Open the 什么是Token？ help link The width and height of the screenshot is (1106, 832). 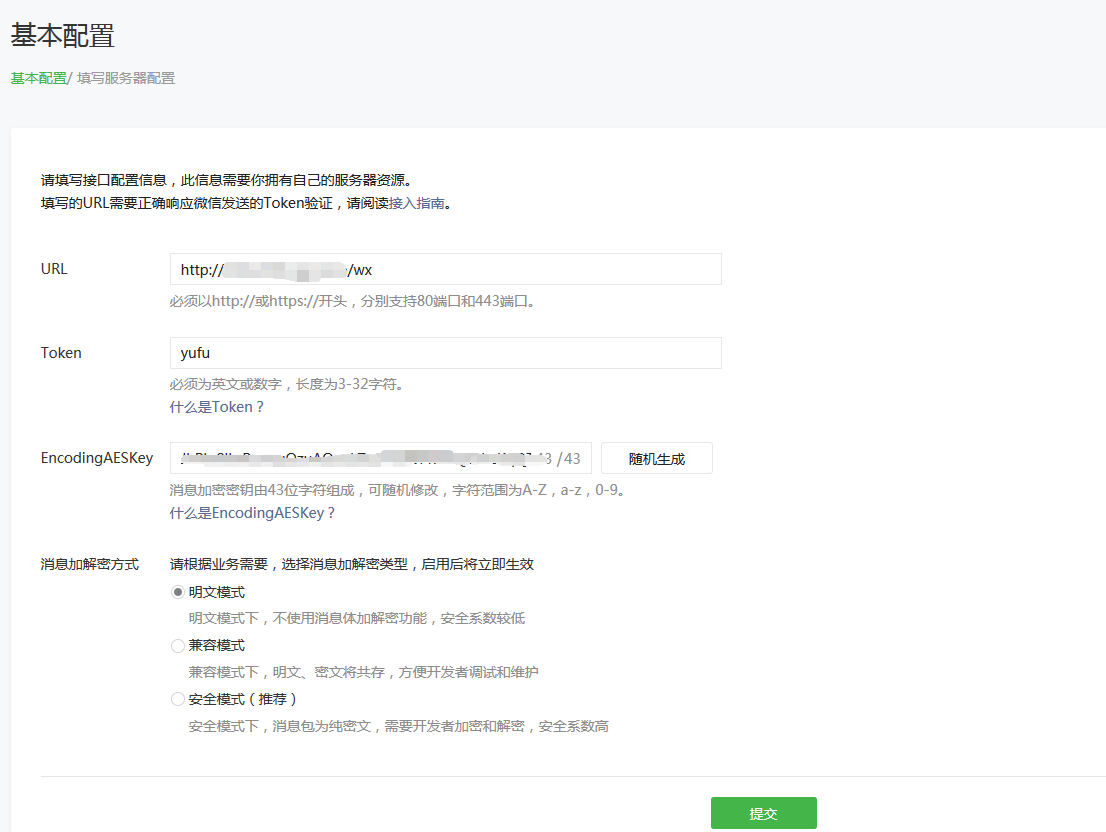[x=217, y=407]
